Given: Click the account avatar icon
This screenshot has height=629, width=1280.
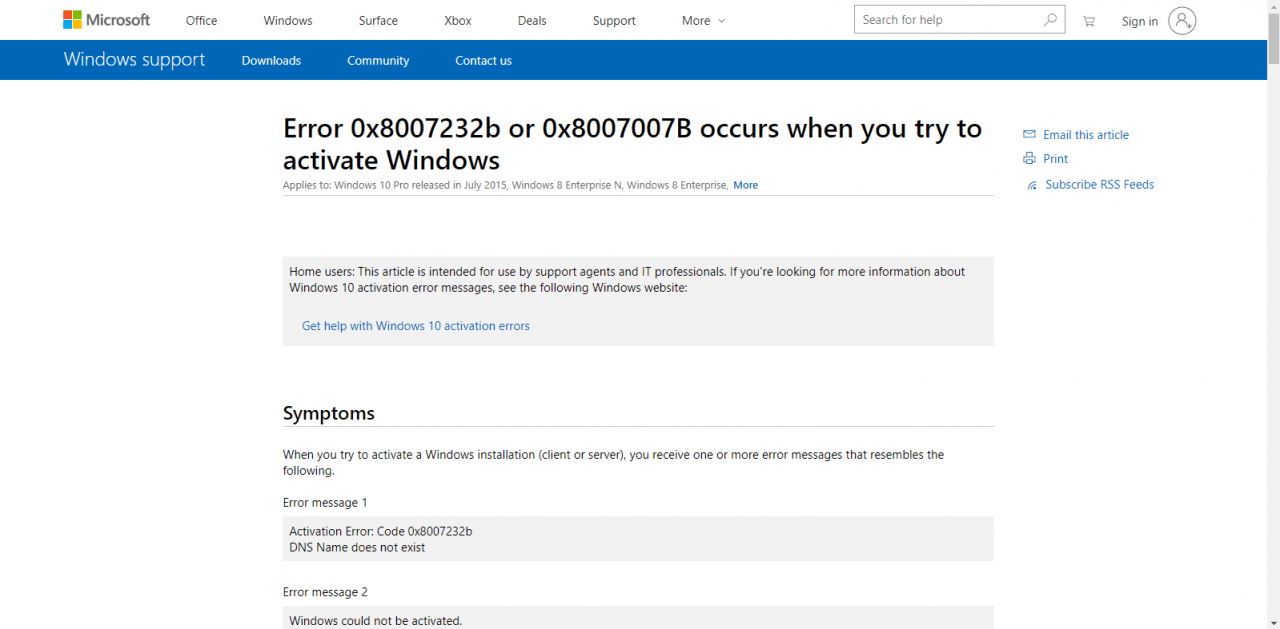Looking at the screenshot, I should point(1182,20).
